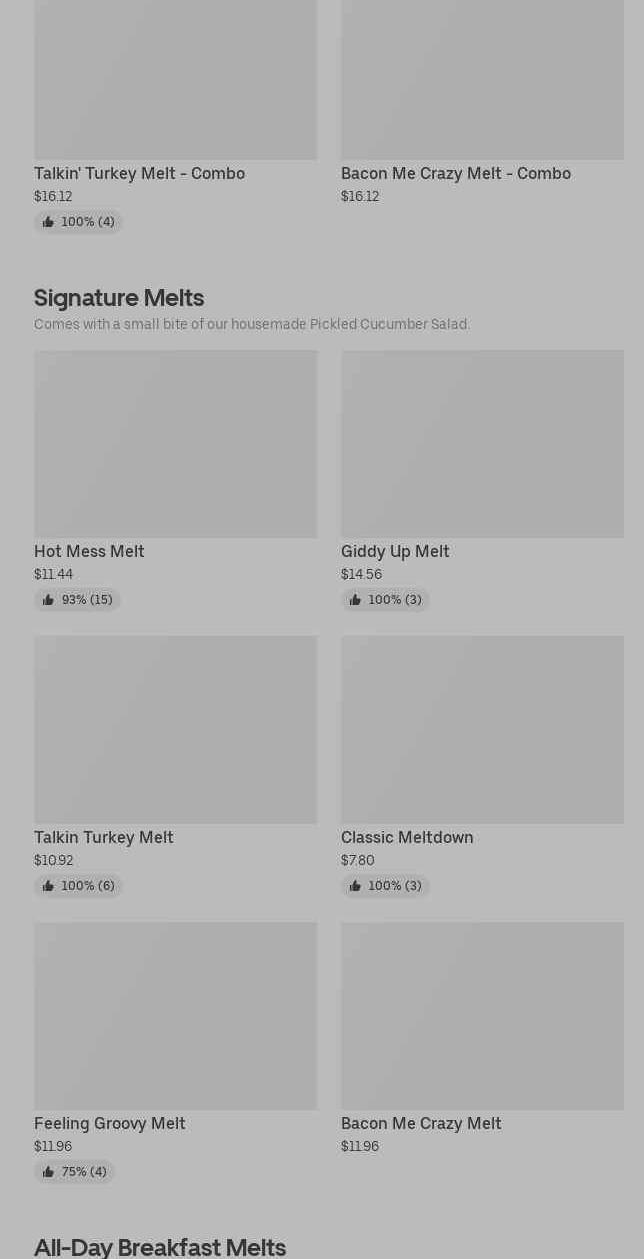Click the Bacon Me Crazy Melt - Combo title
This screenshot has height=1259, width=644.
[x=456, y=174]
